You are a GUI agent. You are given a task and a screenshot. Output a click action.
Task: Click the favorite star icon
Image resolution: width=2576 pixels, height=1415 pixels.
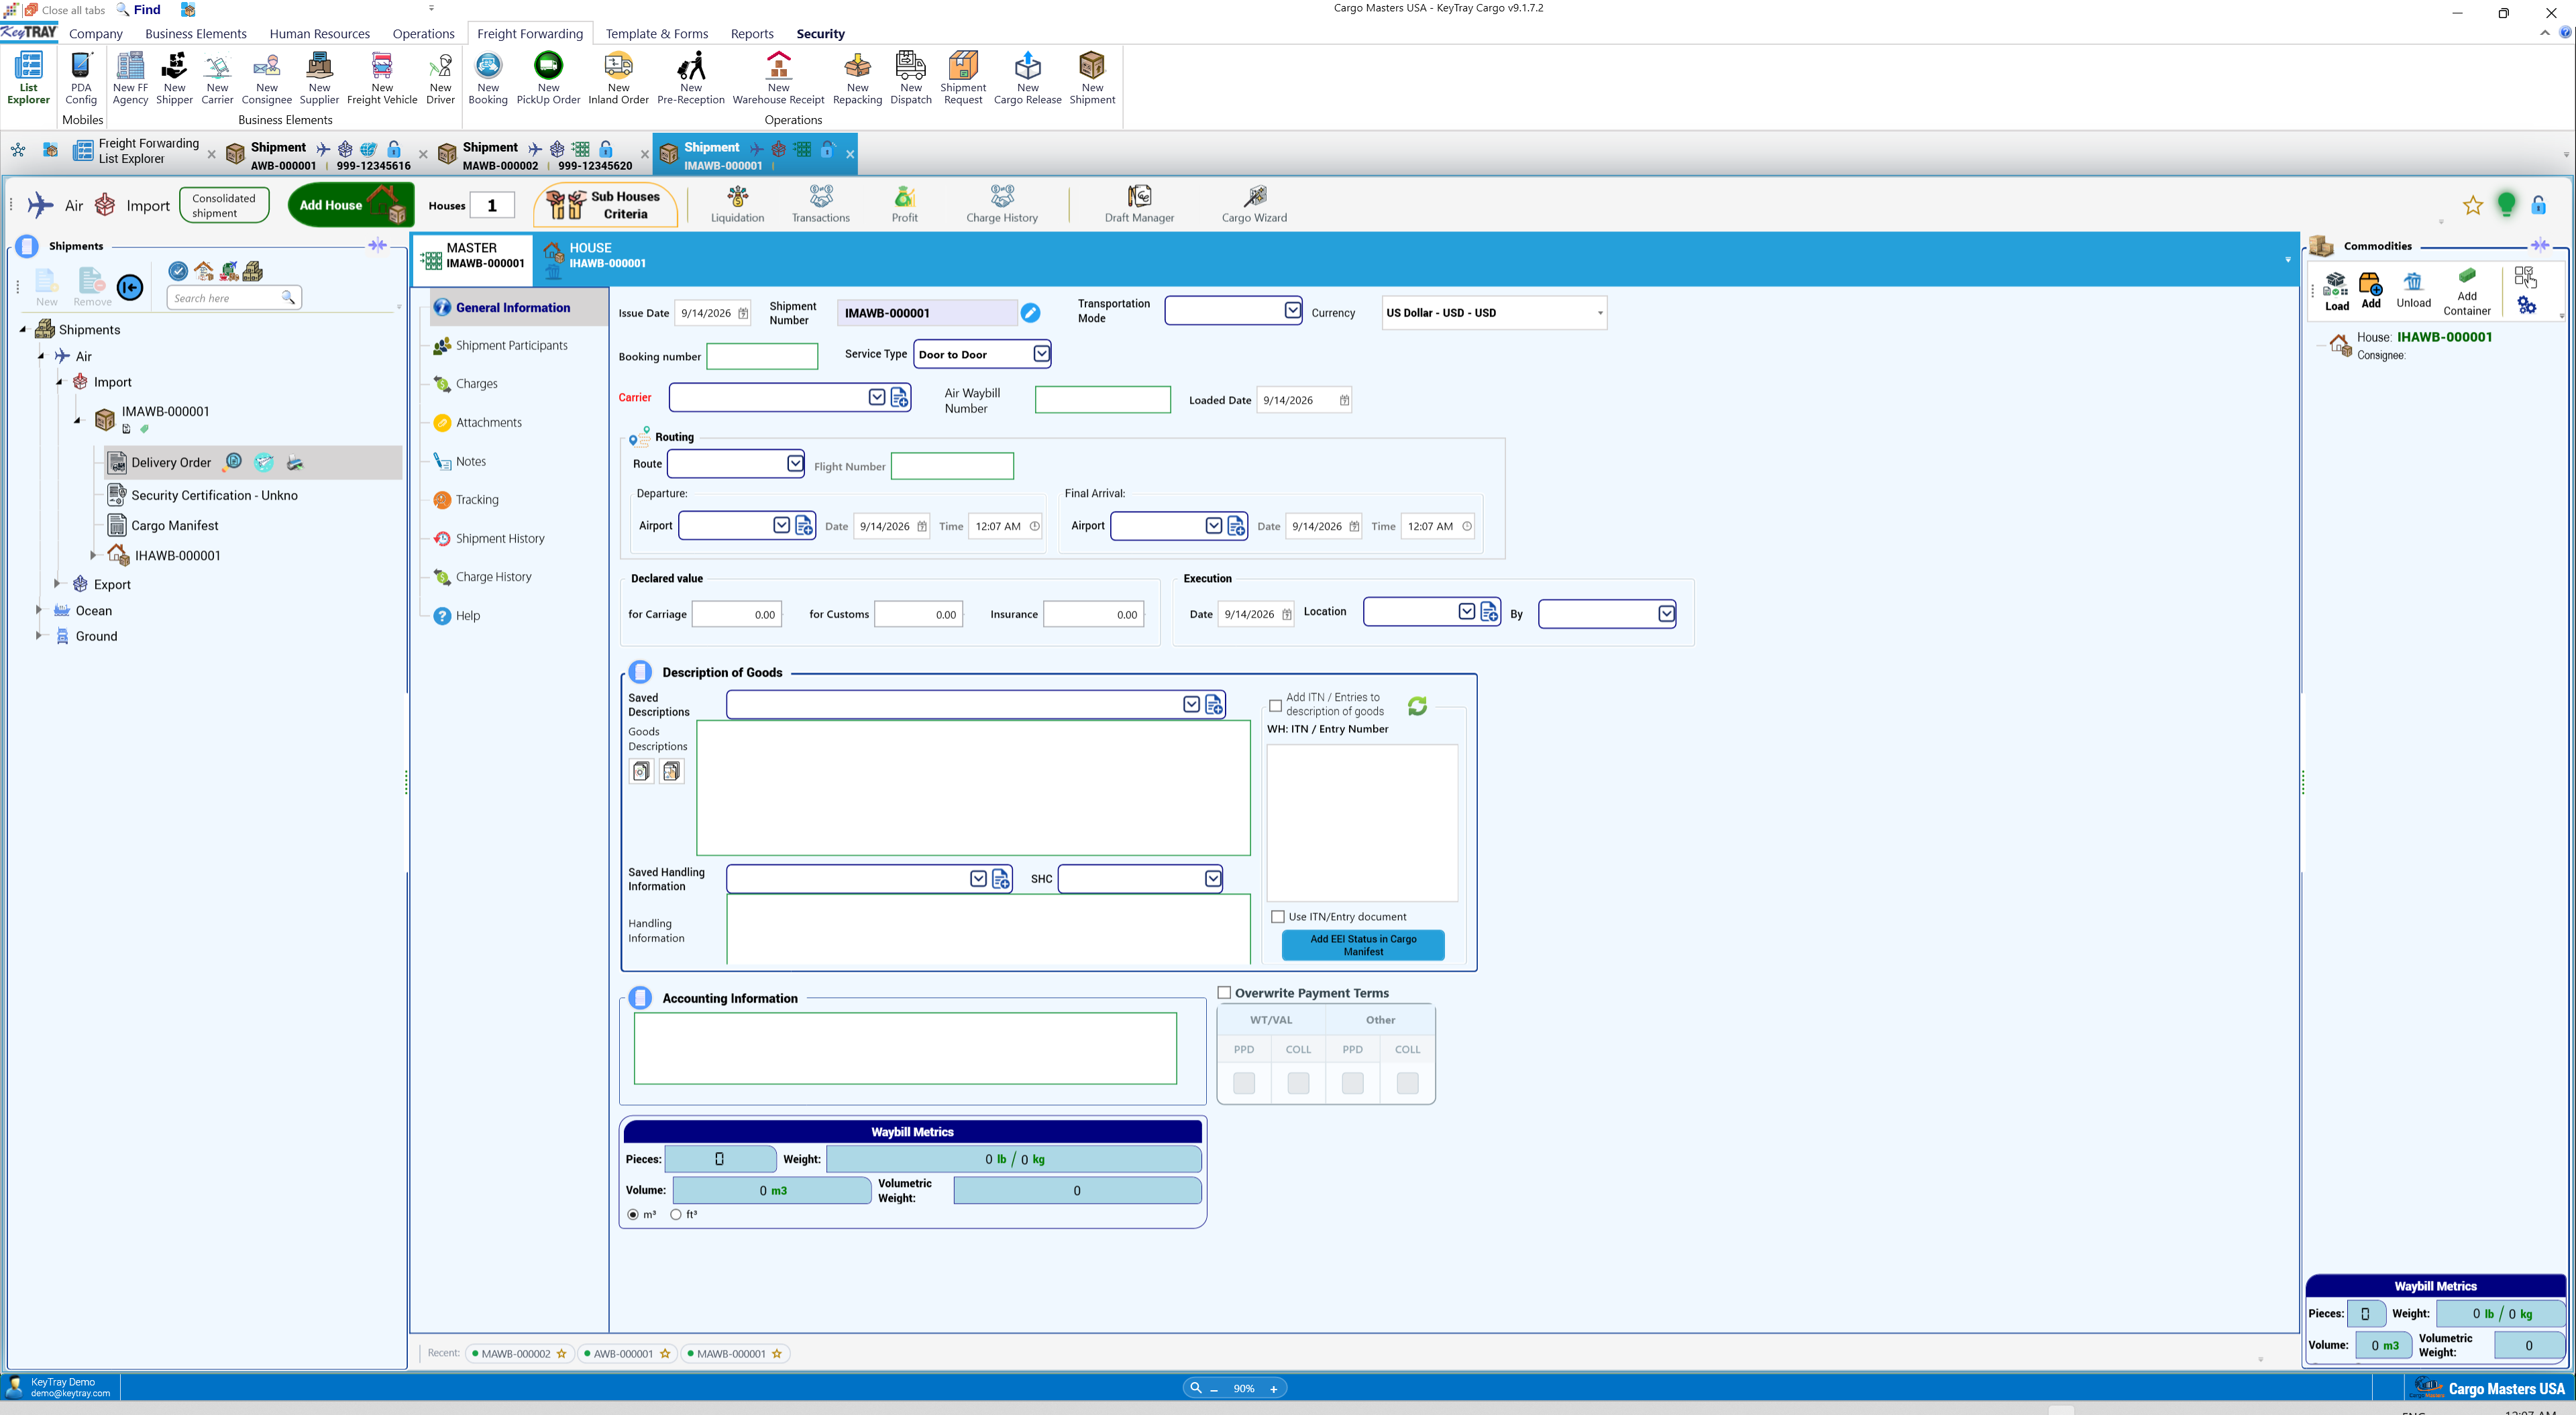point(2472,206)
